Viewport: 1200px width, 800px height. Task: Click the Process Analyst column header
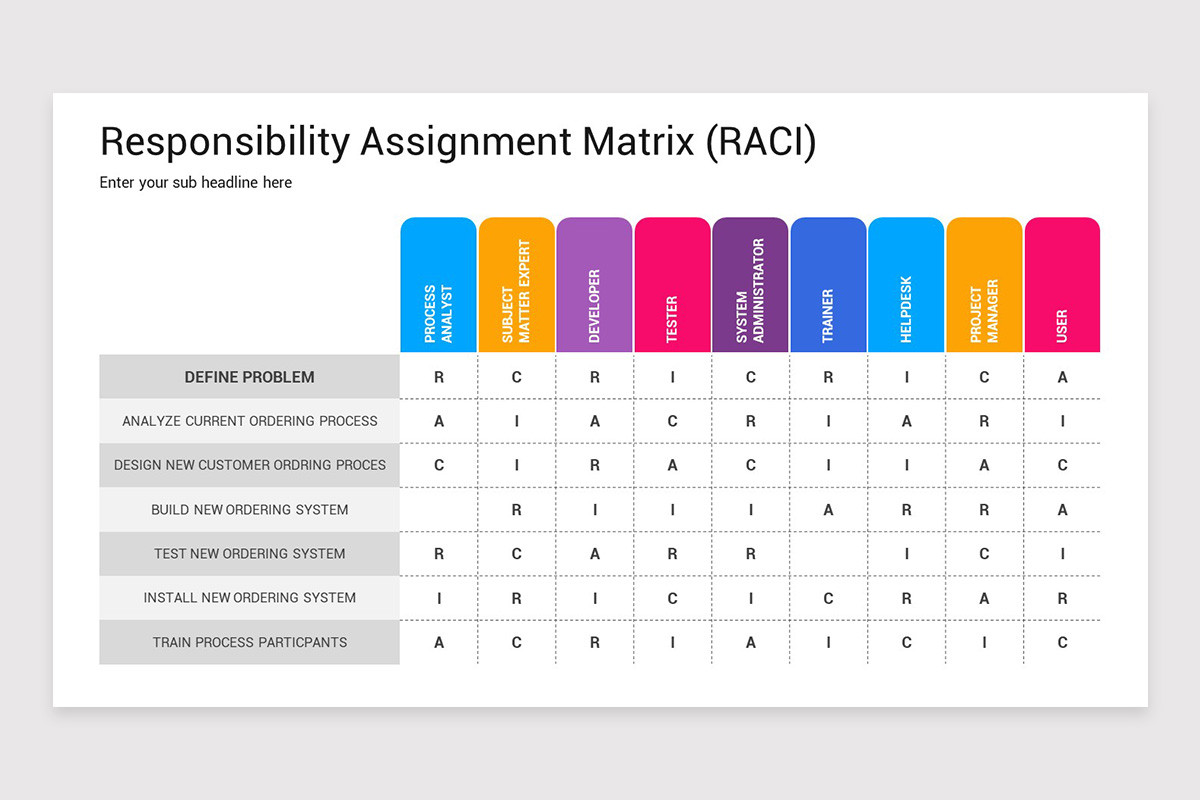click(x=438, y=285)
